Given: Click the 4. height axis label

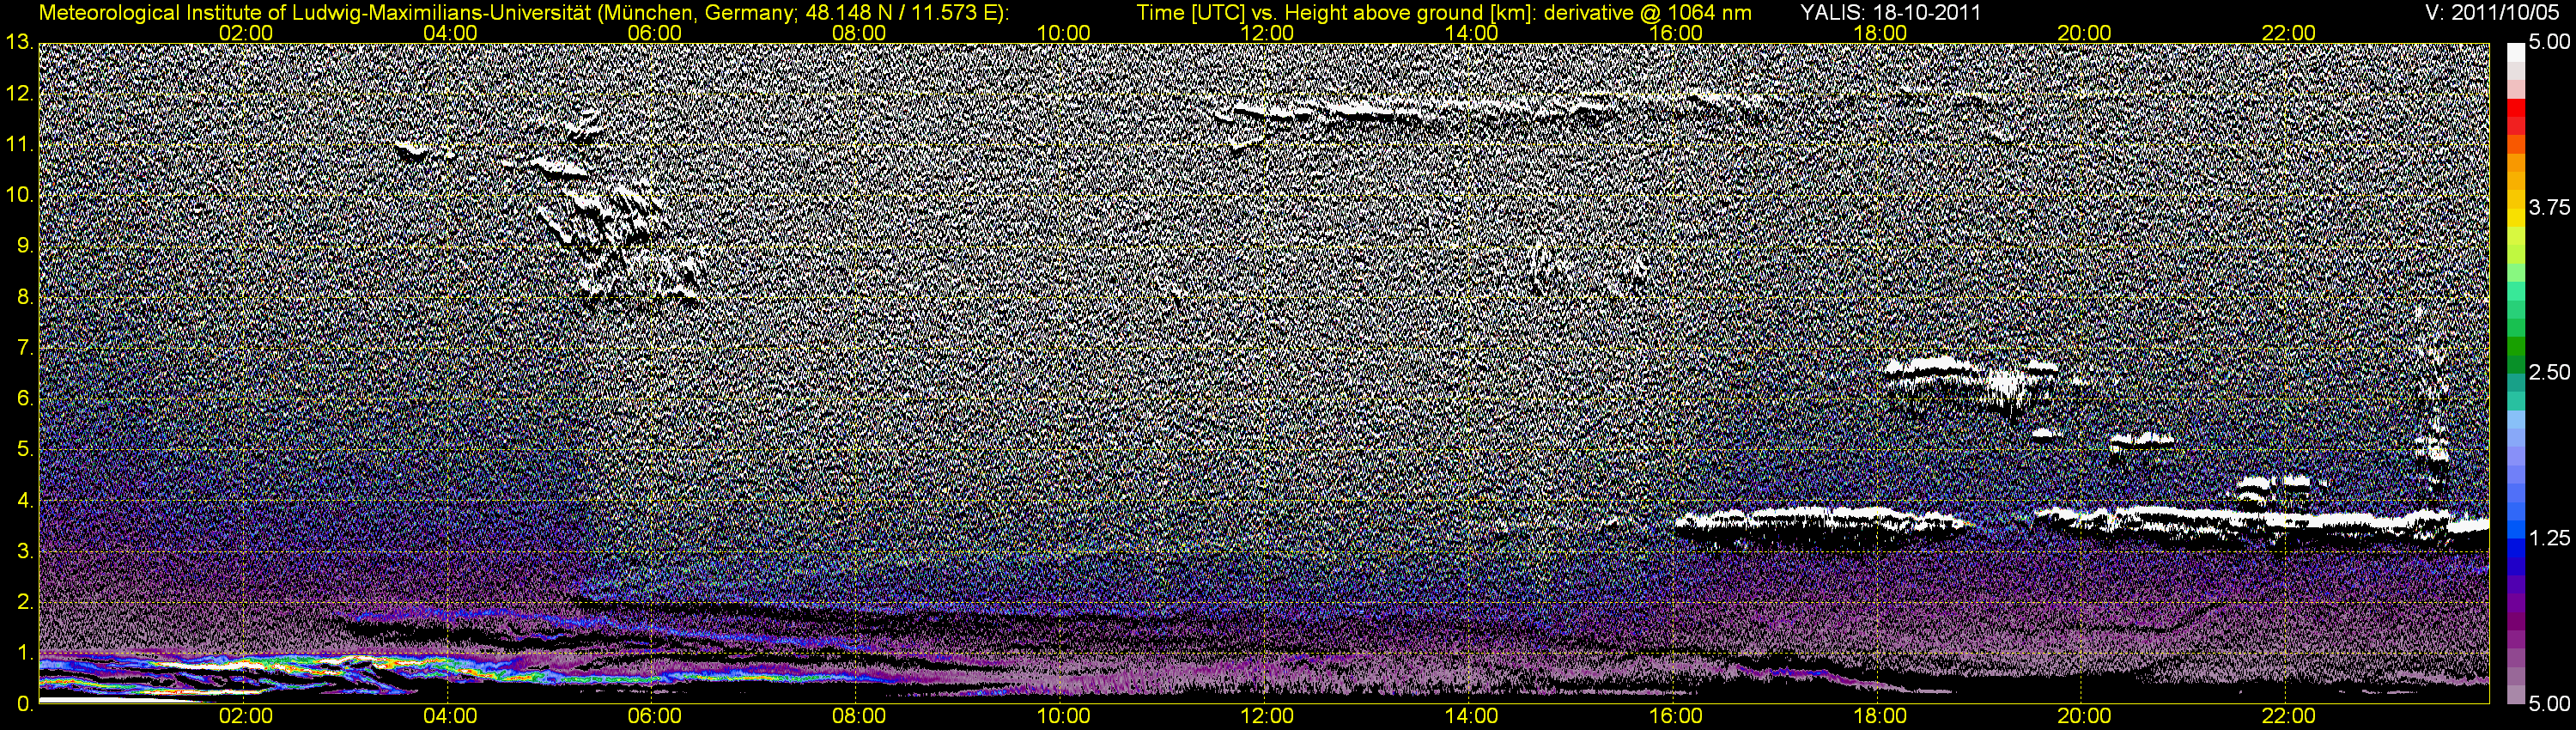Looking at the screenshot, I should coord(25,500).
